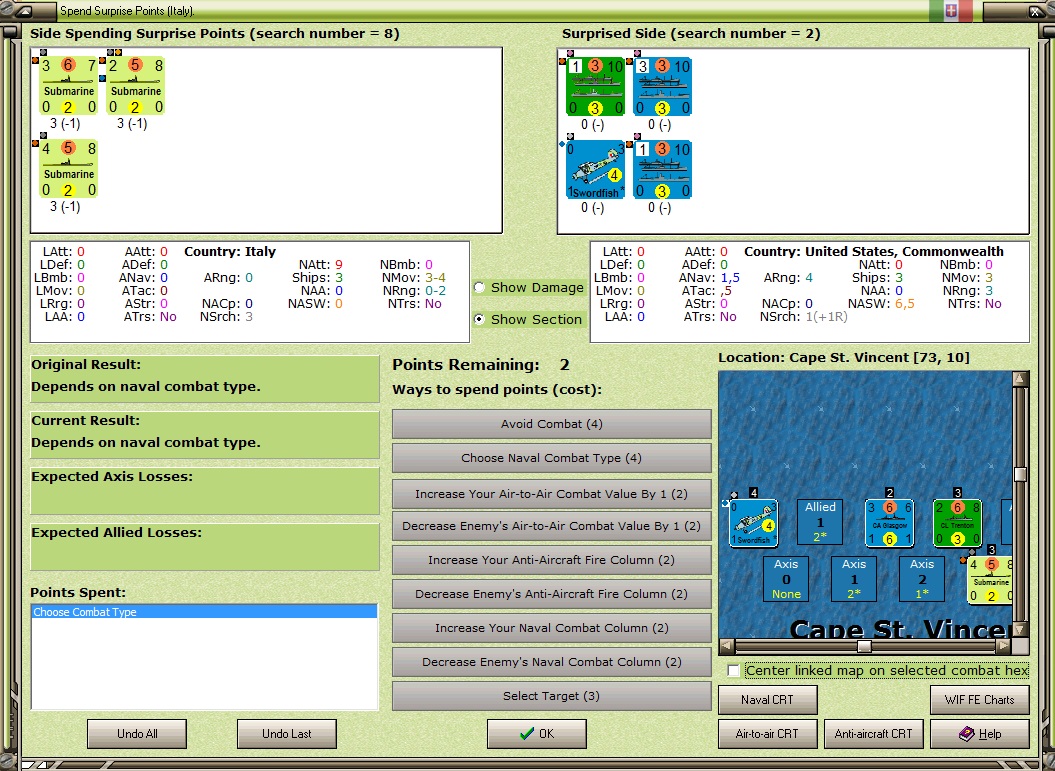This screenshot has height=771, width=1055.
Task: Click the Undo Last button
Action: [287, 734]
